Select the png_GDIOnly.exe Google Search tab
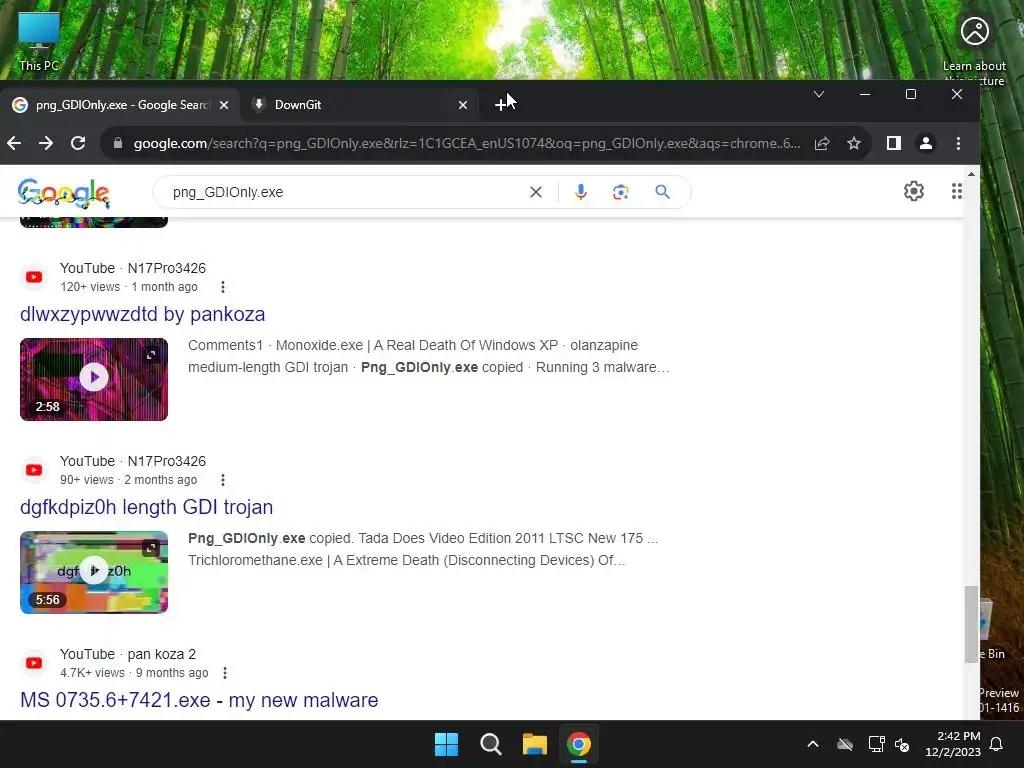This screenshot has width=1024, height=768. click(x=121, y=104)
